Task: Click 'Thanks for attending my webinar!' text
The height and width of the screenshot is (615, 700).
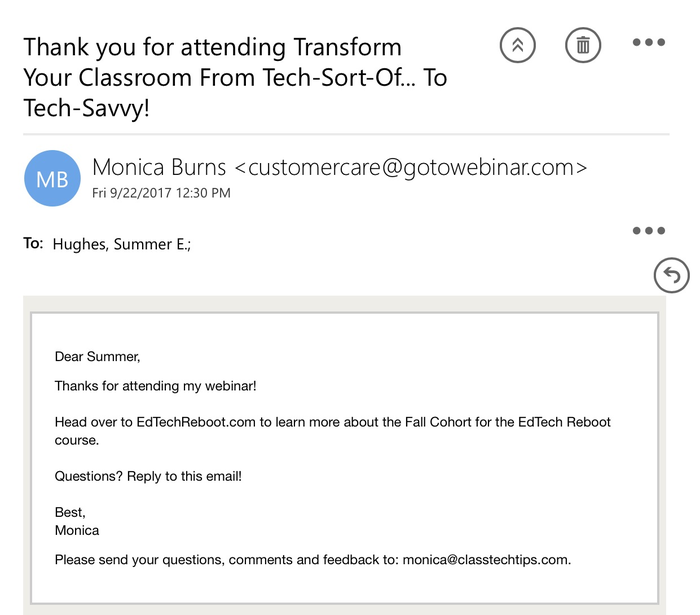Action: 156,386
